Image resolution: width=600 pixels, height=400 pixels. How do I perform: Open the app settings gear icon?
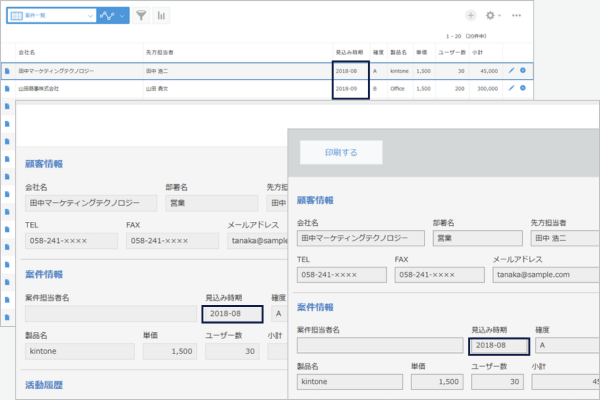coord(490,16)
